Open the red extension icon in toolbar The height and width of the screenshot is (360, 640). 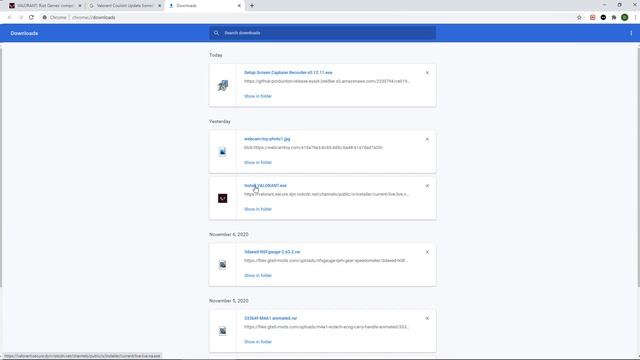point(593,18)
